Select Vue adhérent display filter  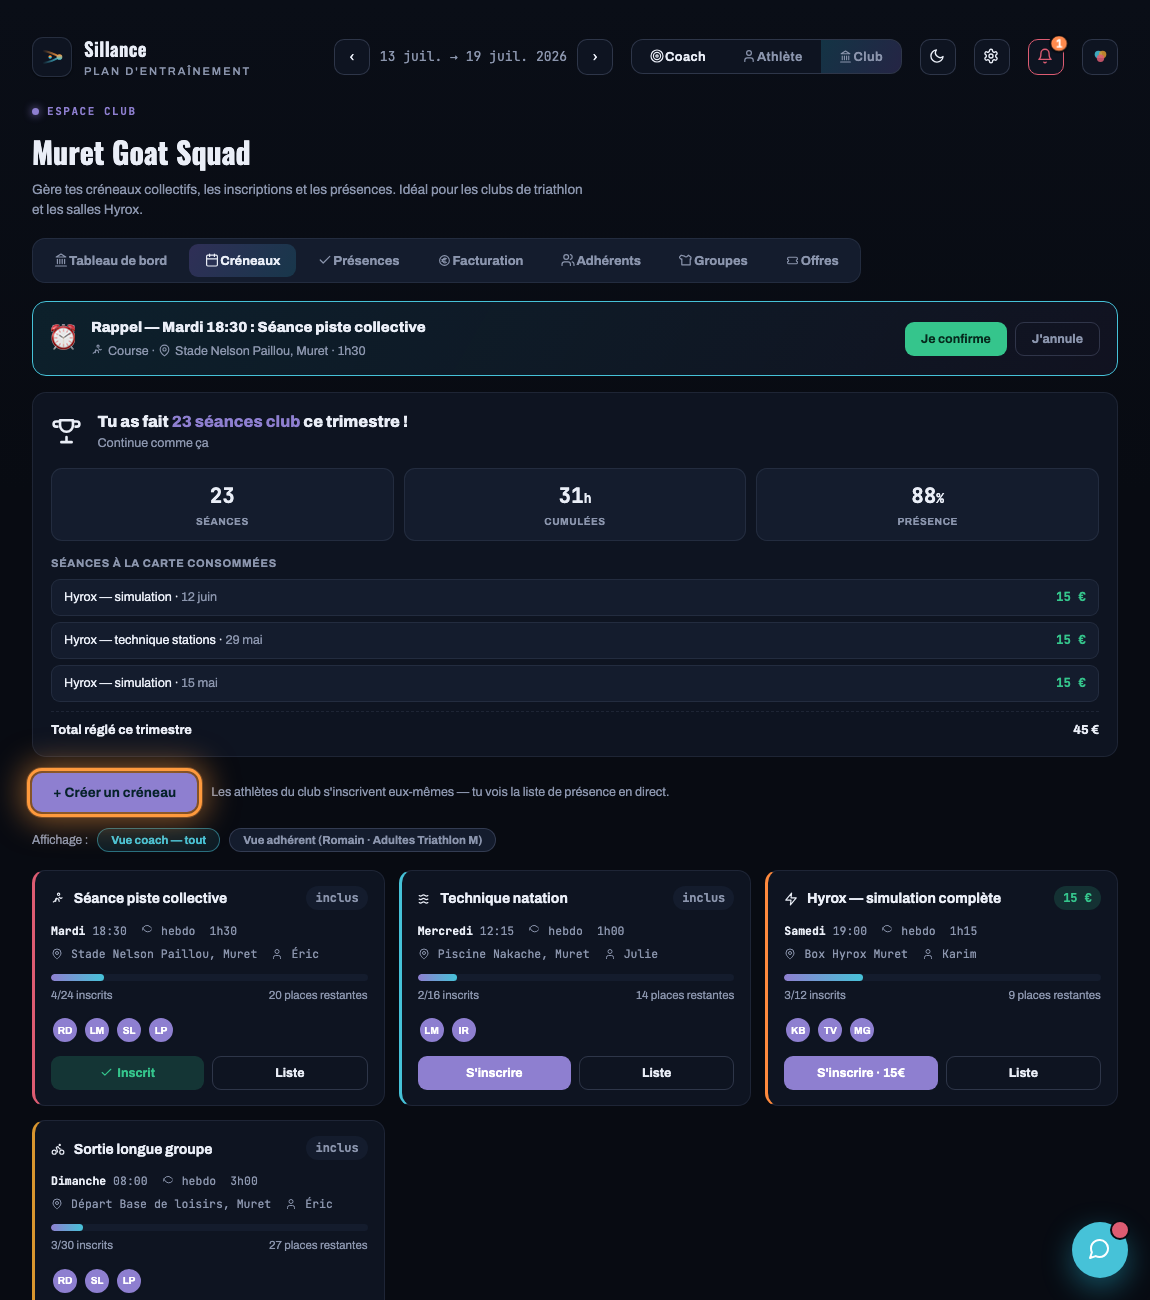click(x=362, y=840)
